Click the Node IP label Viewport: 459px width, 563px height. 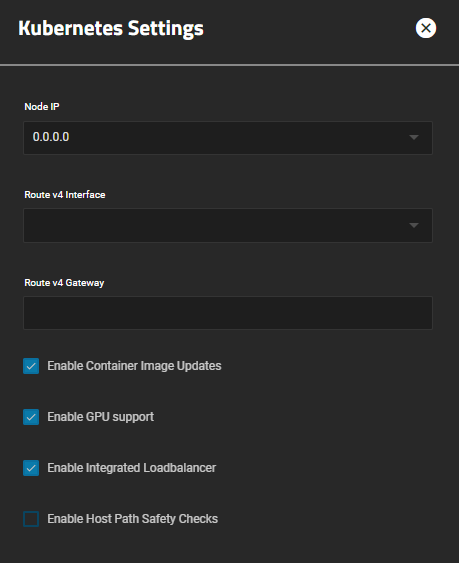(42, 107)
